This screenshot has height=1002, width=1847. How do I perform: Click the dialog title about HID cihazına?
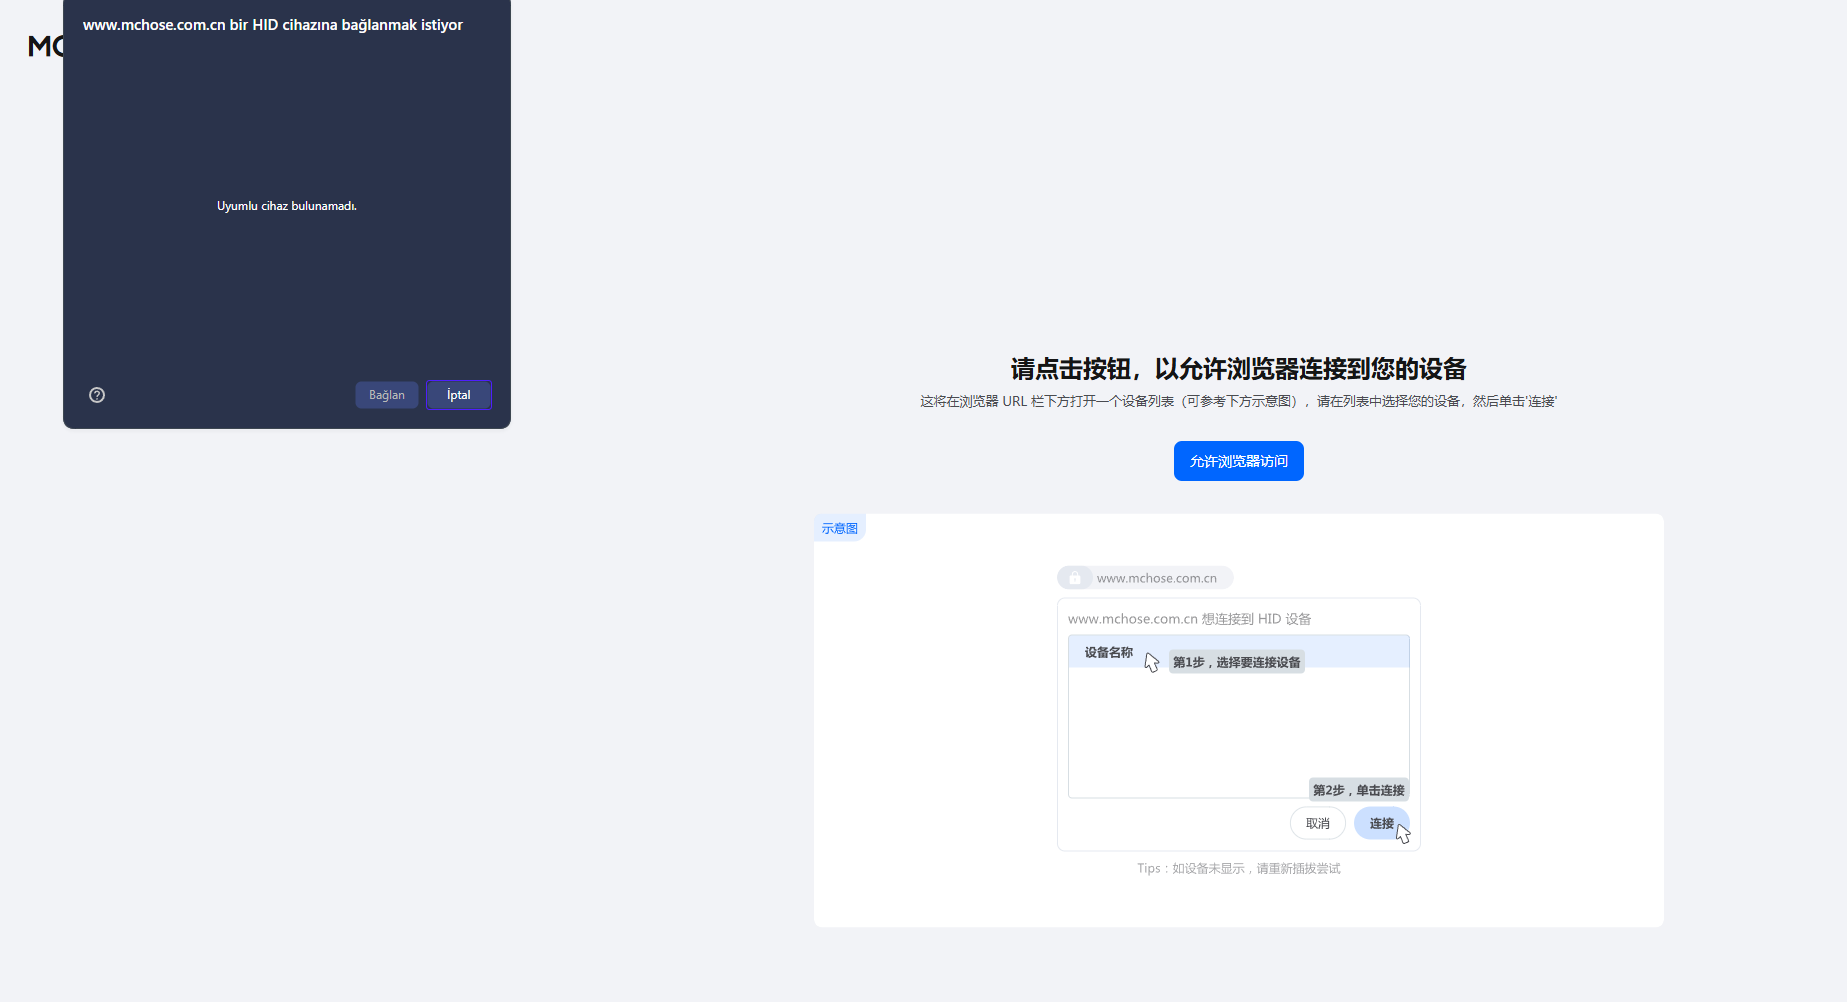273,25
